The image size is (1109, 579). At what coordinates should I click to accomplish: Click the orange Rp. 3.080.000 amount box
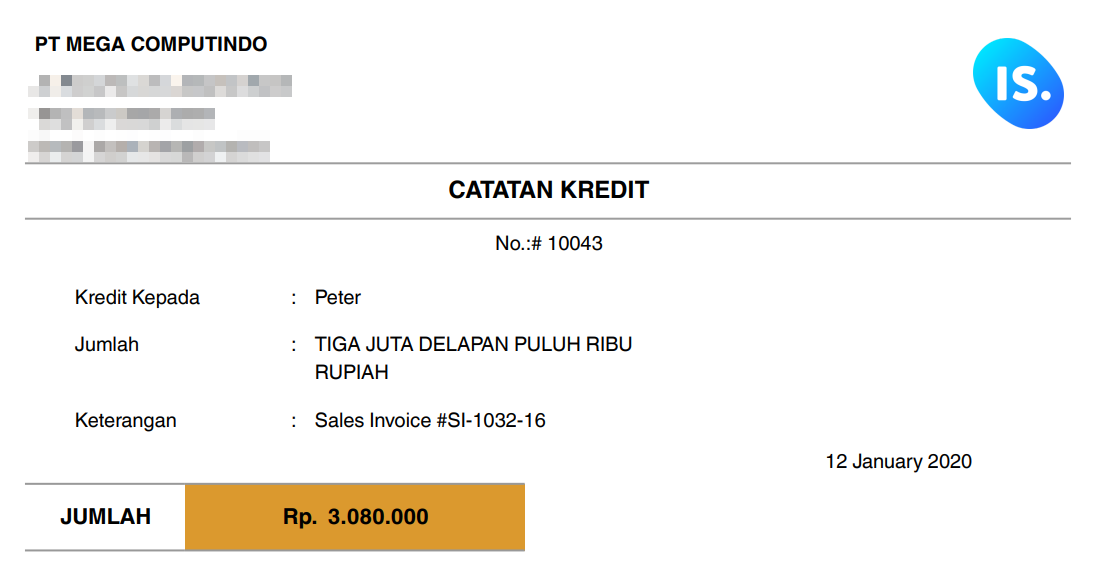tap(355, 517)
